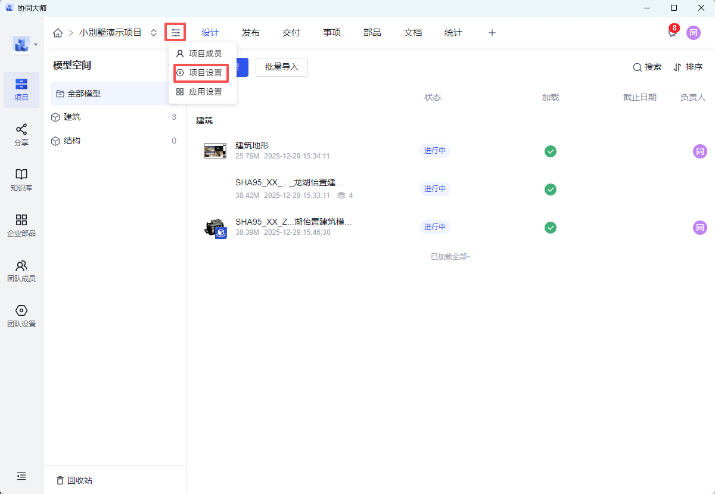Open notifications bell with red badge
This screenshot has height=494, width=715.
tap(672, 33)
